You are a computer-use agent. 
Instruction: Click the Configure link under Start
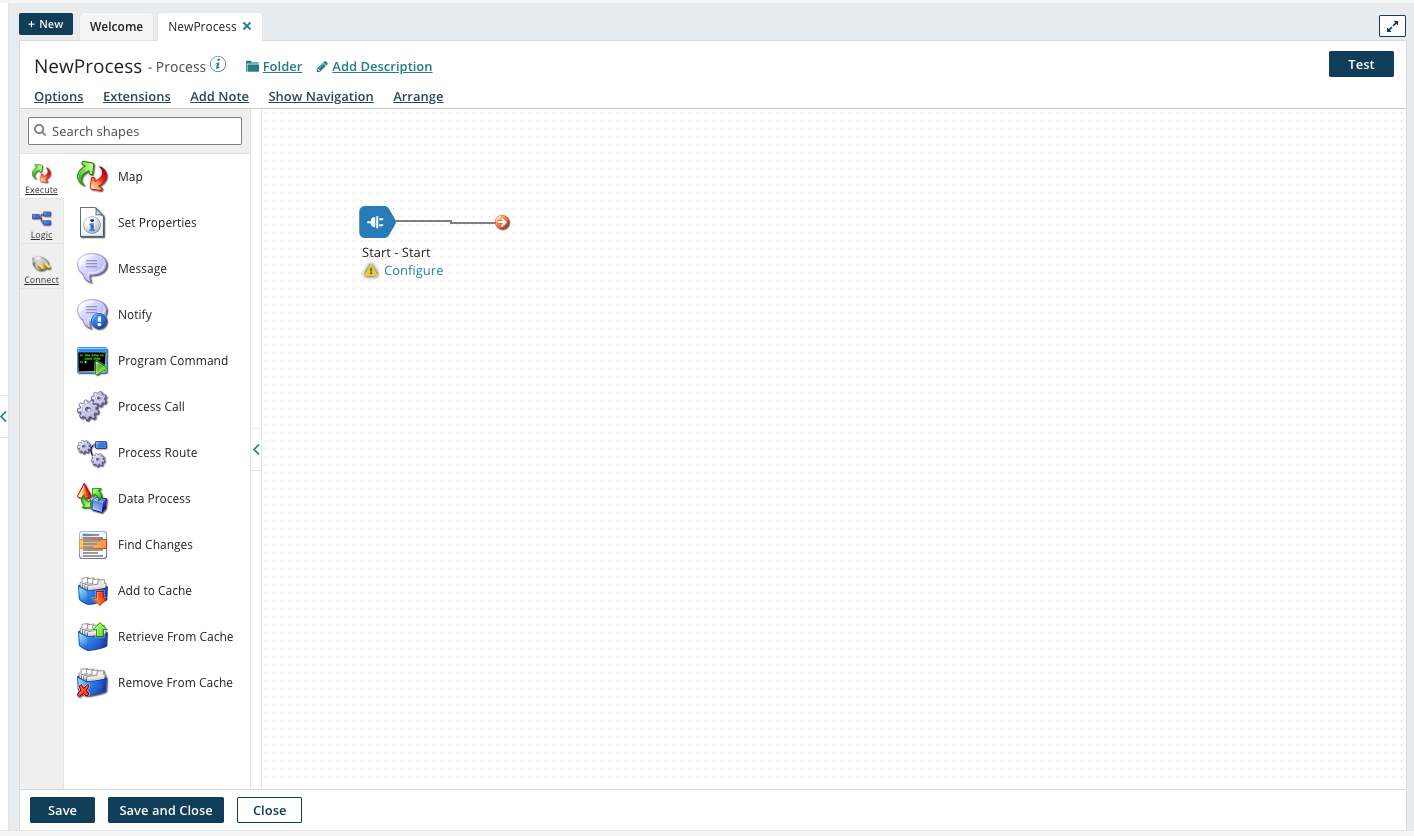(413, 271)
